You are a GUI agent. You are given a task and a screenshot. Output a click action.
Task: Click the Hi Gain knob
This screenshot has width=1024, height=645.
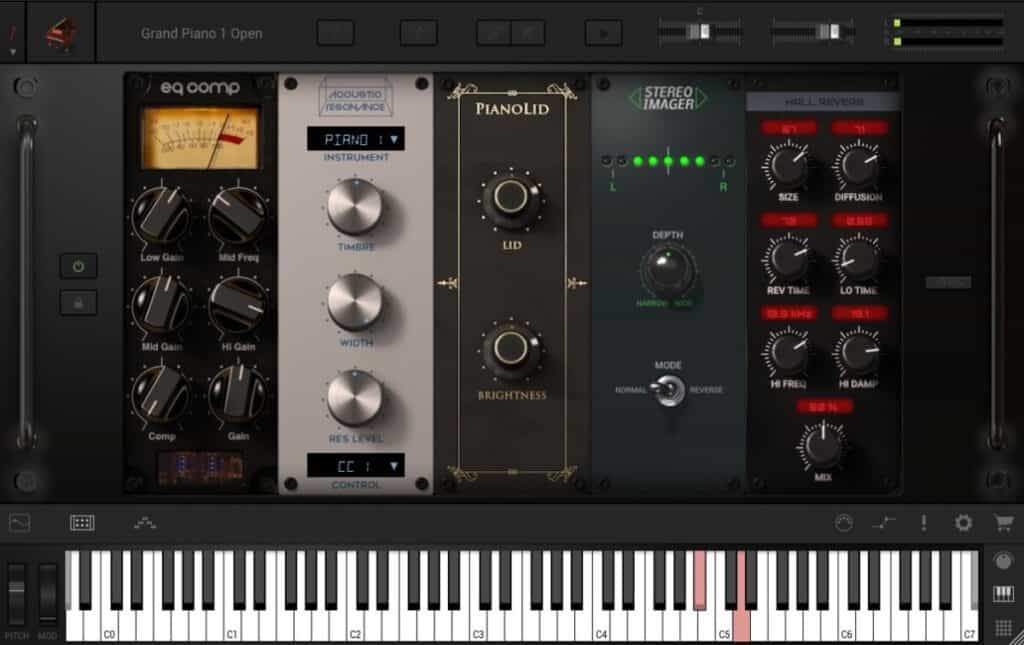pyautogui.click(x=238, y=306)
